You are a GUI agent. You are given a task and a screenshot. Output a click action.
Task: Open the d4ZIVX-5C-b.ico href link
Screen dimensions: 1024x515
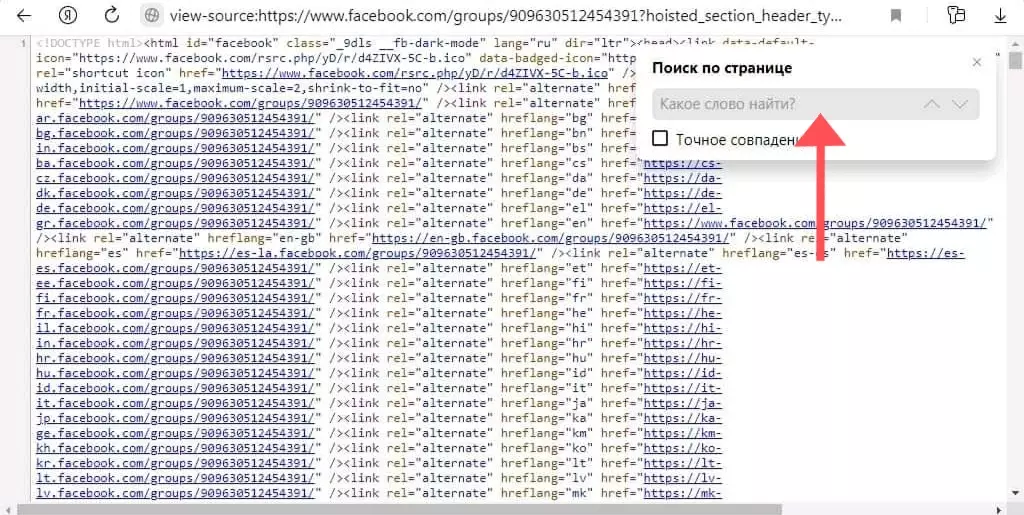click(417, 72)
